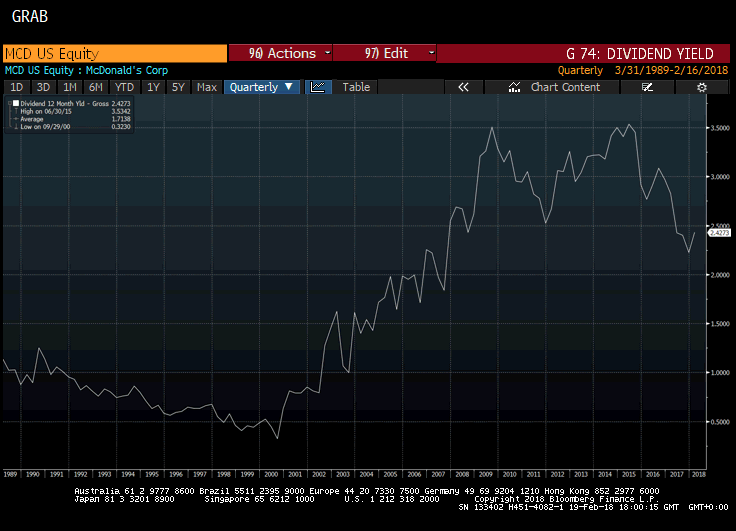Viewport: 736px width, 531px height.
Task: Click the Copyright 2018 Bloomberg Finance L.P. text
Action: 567,499
